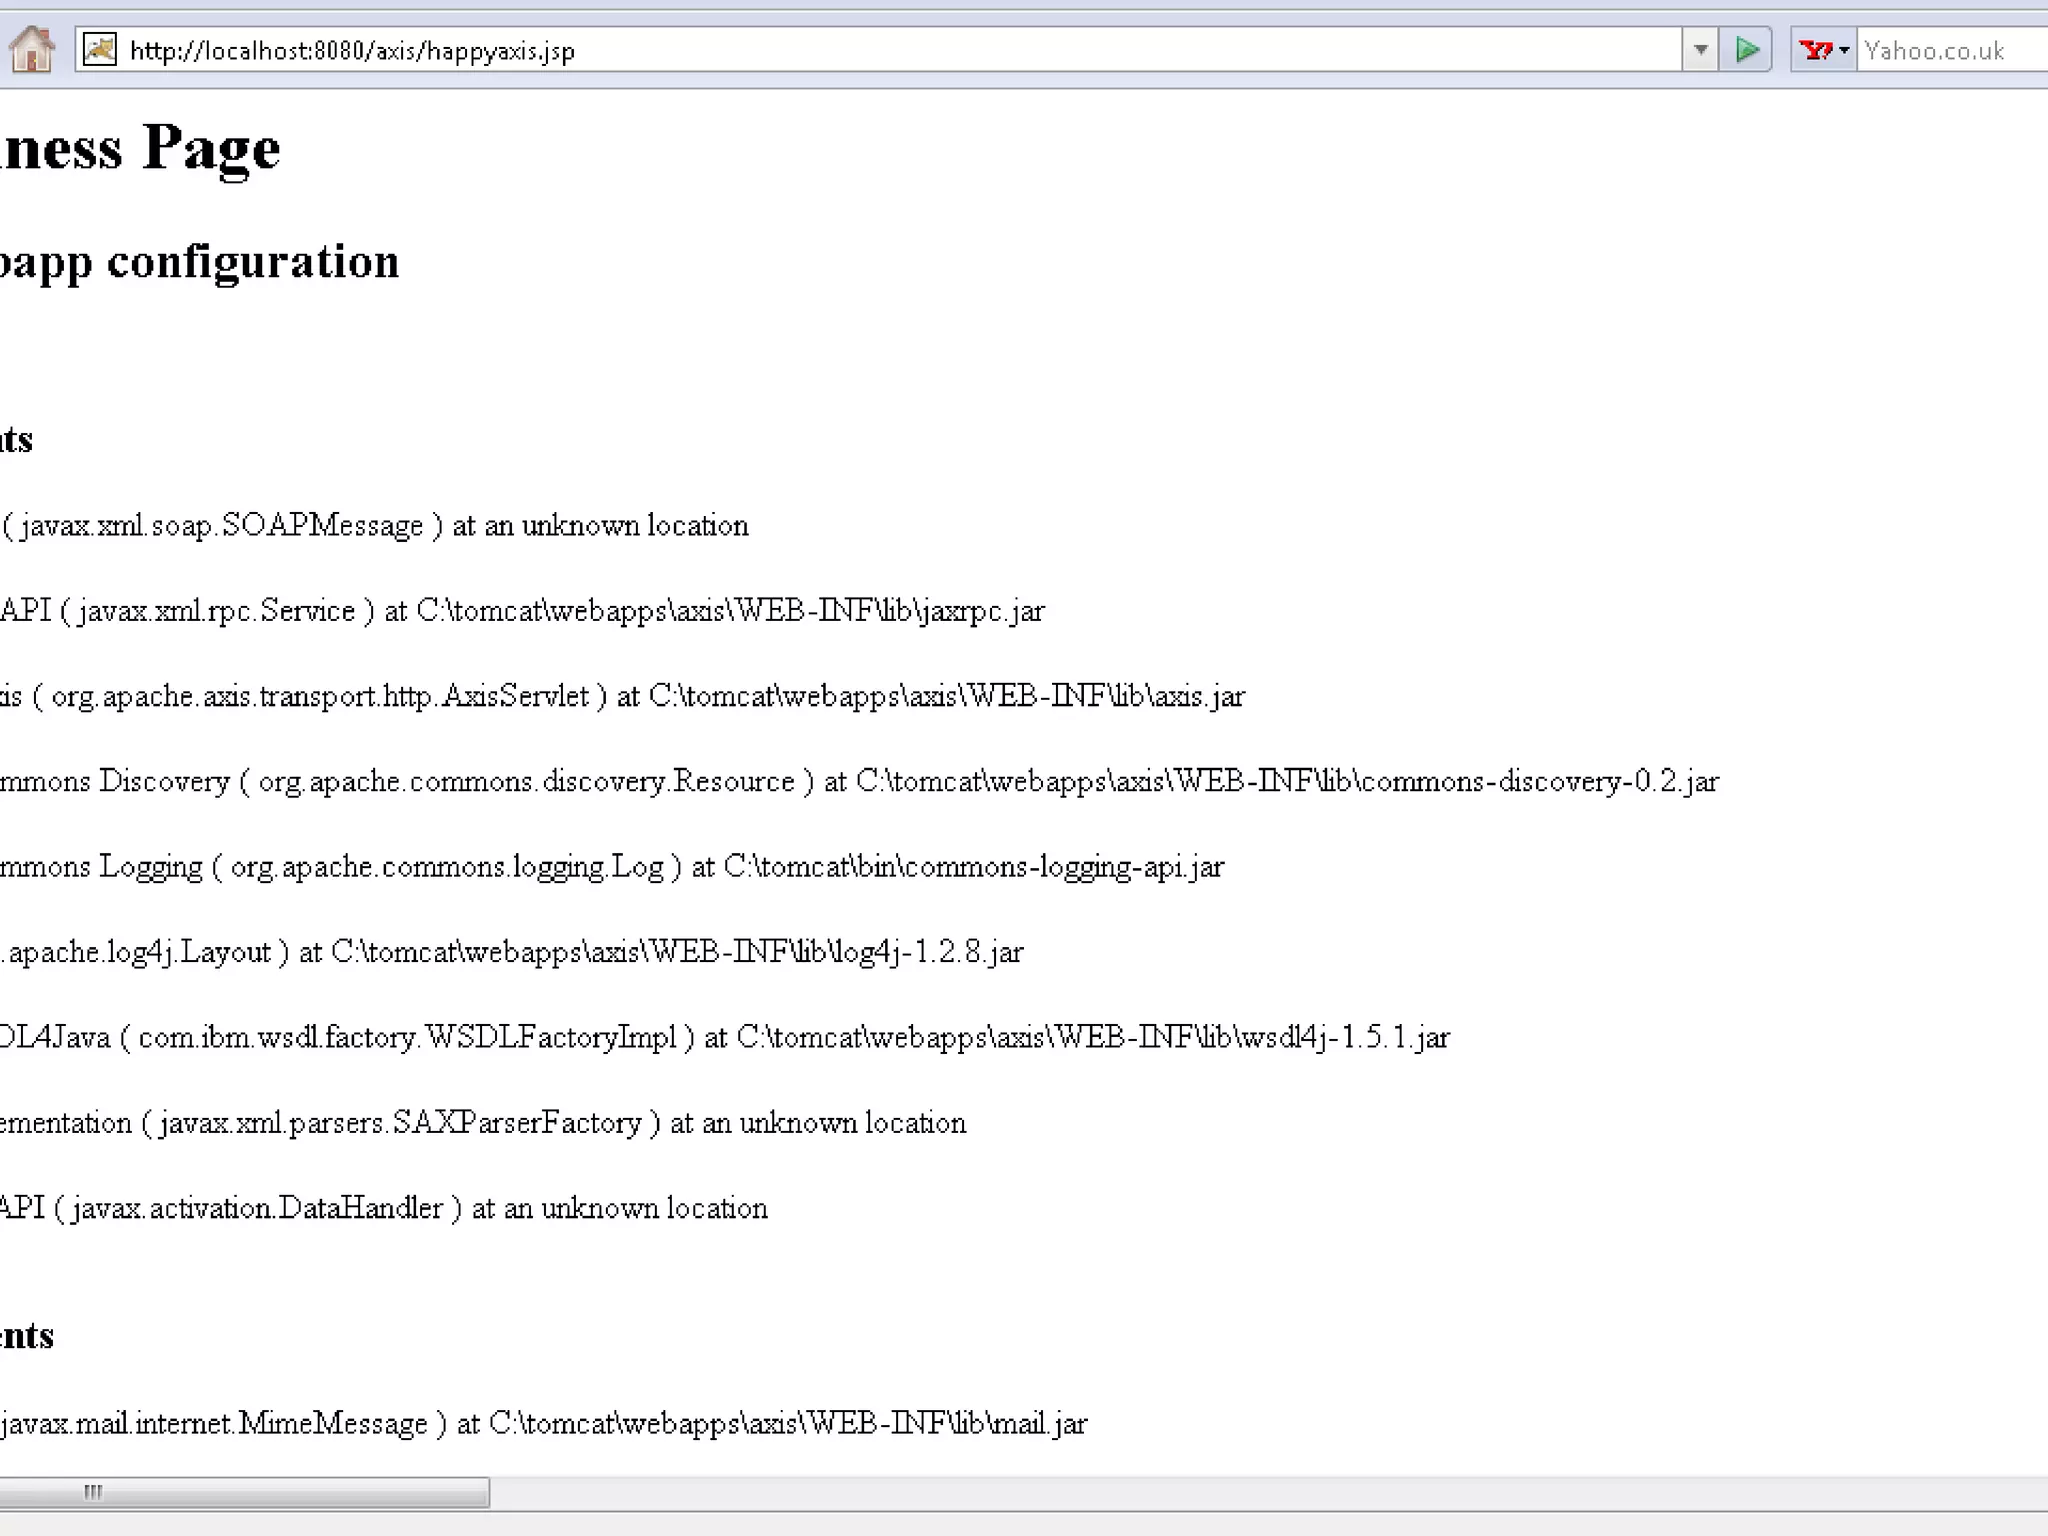Click javax.activation.DataHandler text
The height and width of the screenshot is (1536, 2048).
(257, 1208)
